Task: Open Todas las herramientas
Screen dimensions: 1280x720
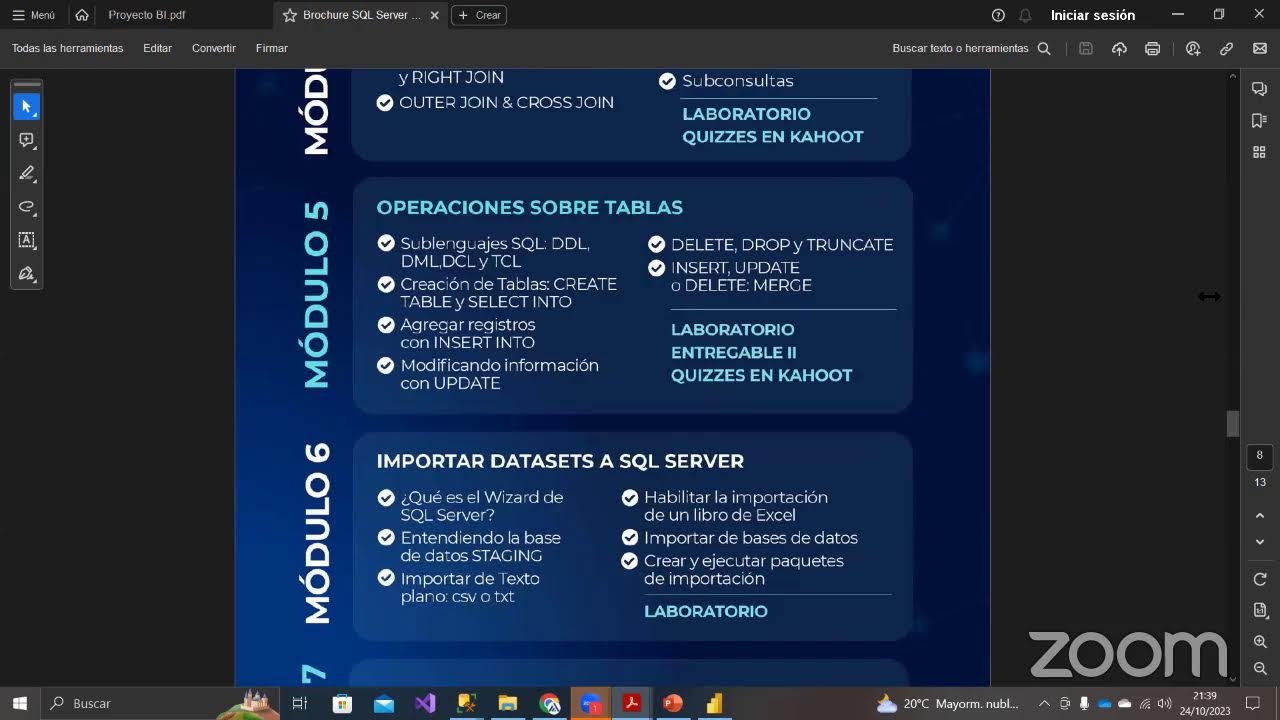Action: [x=67, y=48]
